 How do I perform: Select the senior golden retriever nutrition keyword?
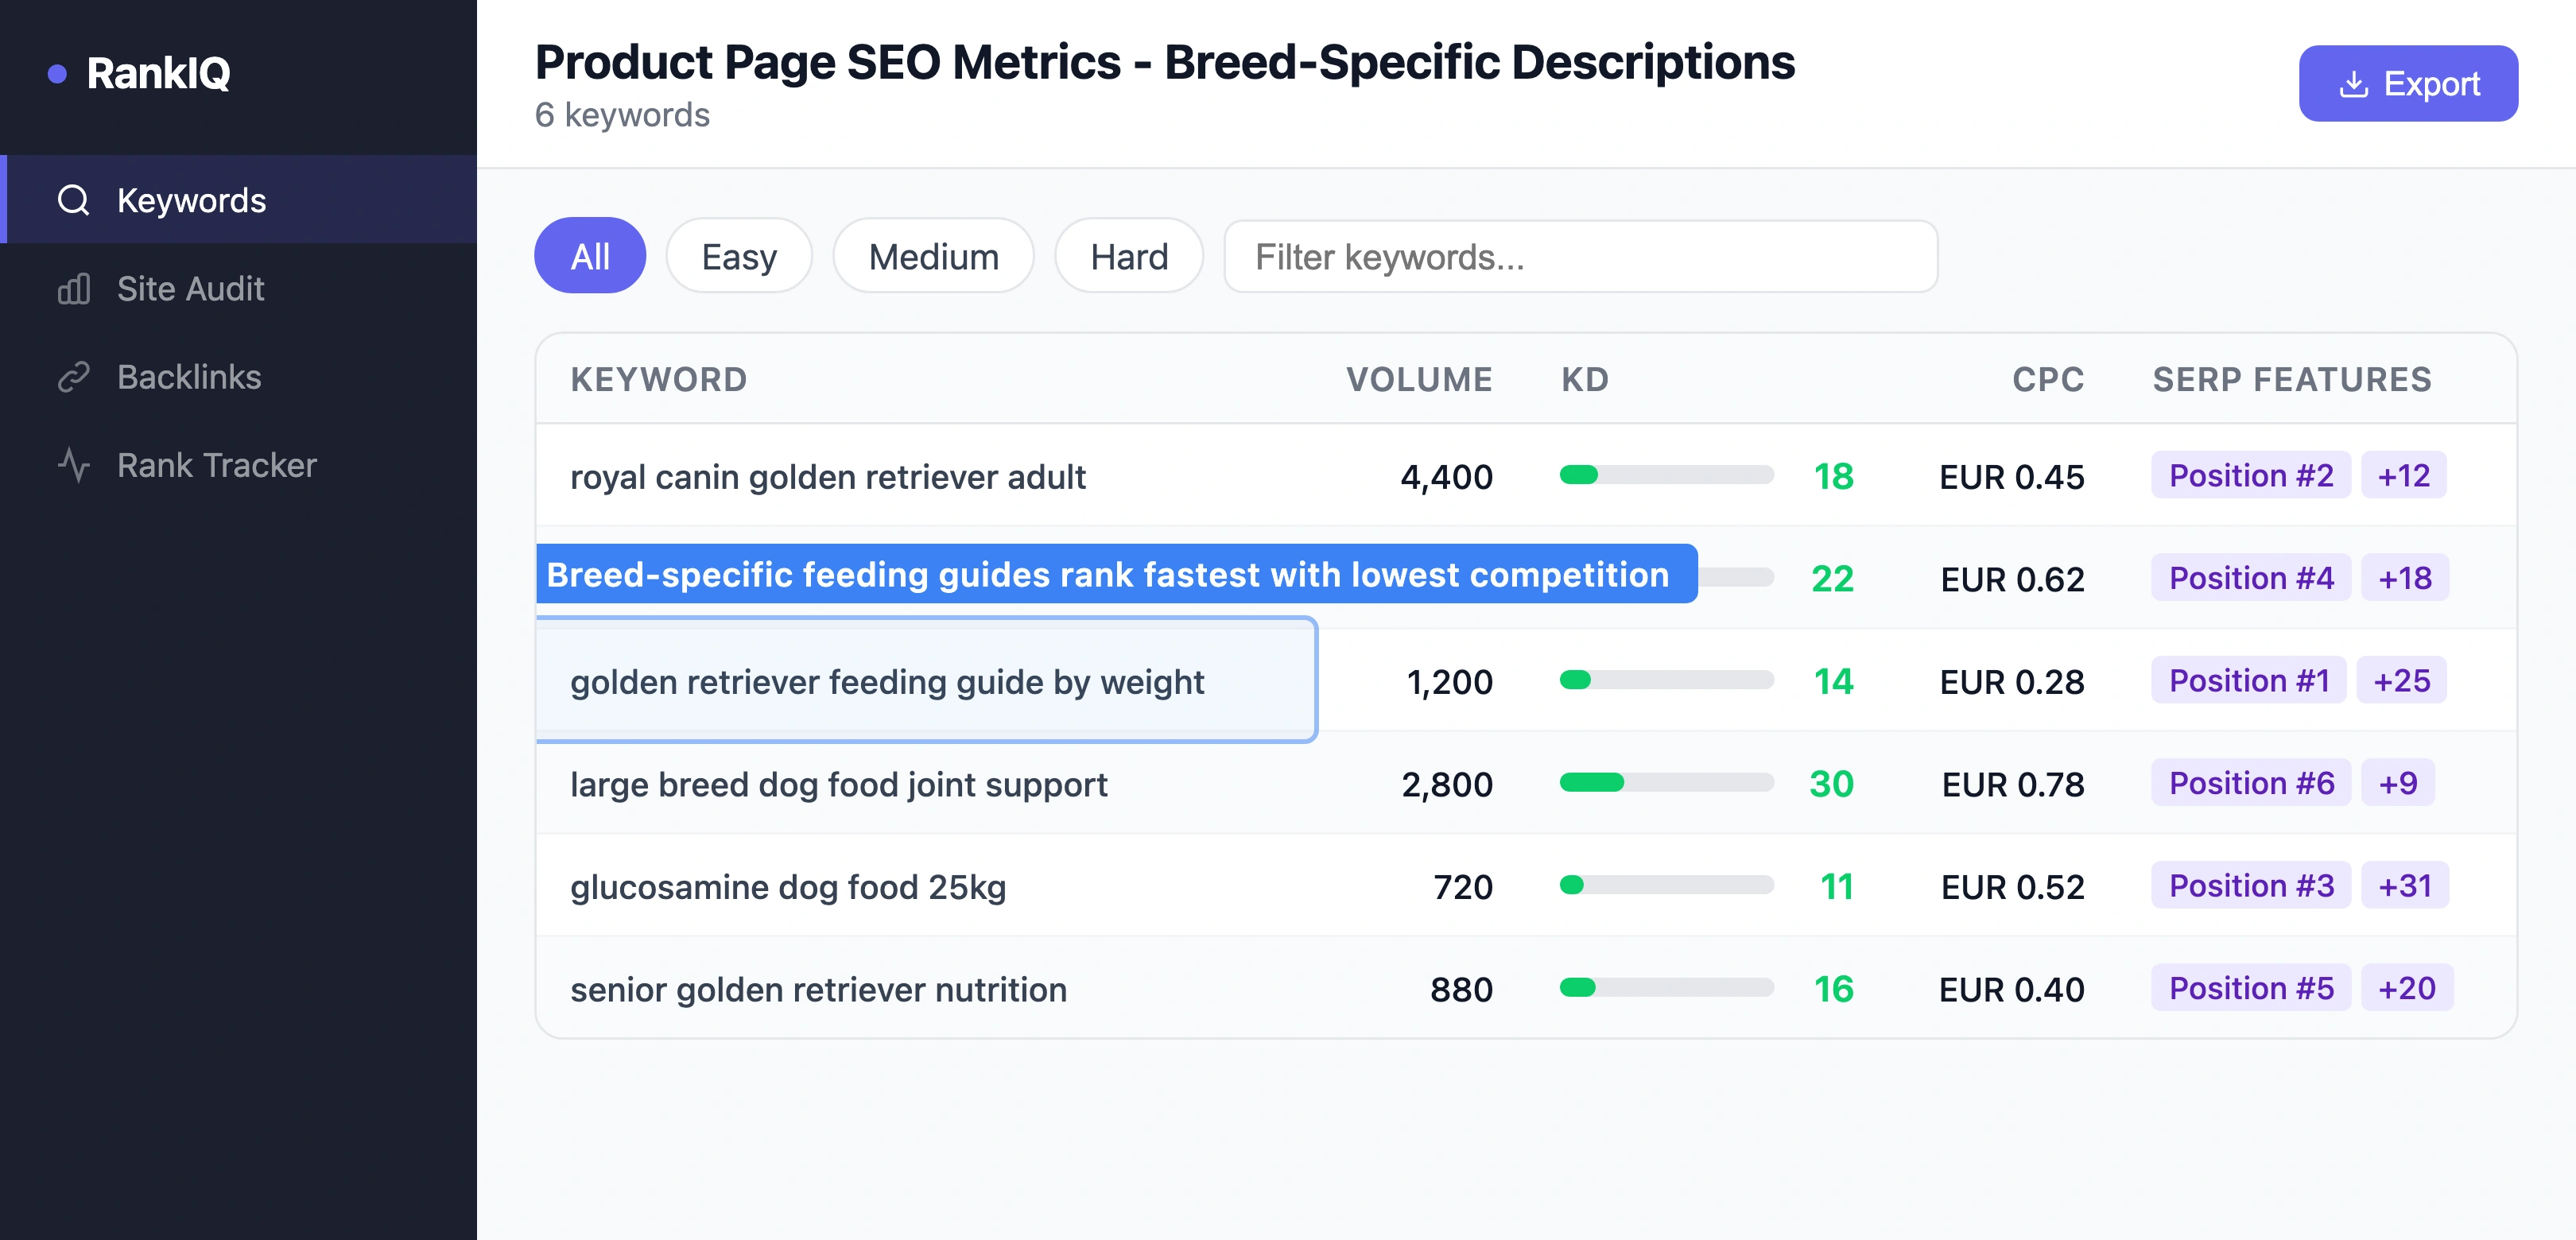pos(817,989)
